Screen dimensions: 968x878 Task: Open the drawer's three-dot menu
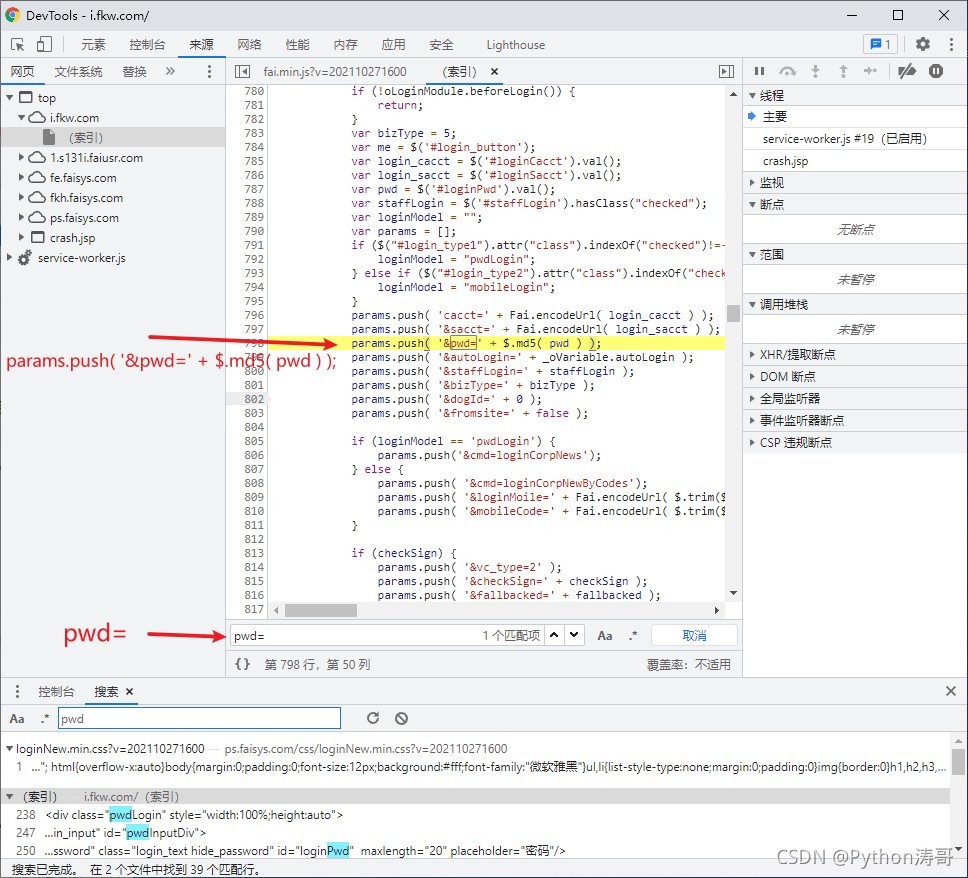tap(17, 691)
